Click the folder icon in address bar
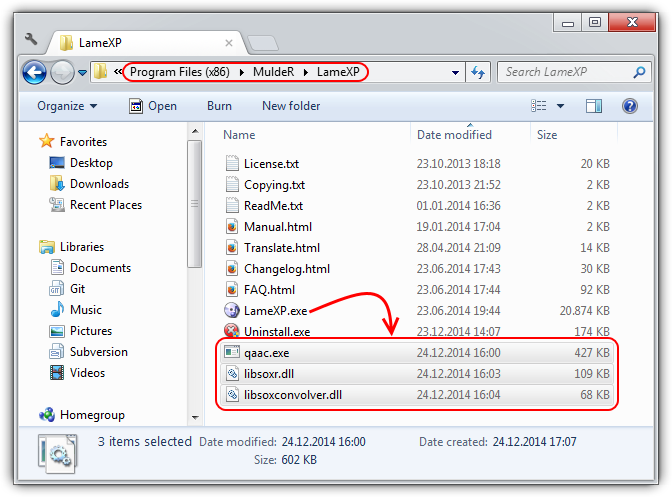This screenshot has height=497, width=672. pos(100,72)
